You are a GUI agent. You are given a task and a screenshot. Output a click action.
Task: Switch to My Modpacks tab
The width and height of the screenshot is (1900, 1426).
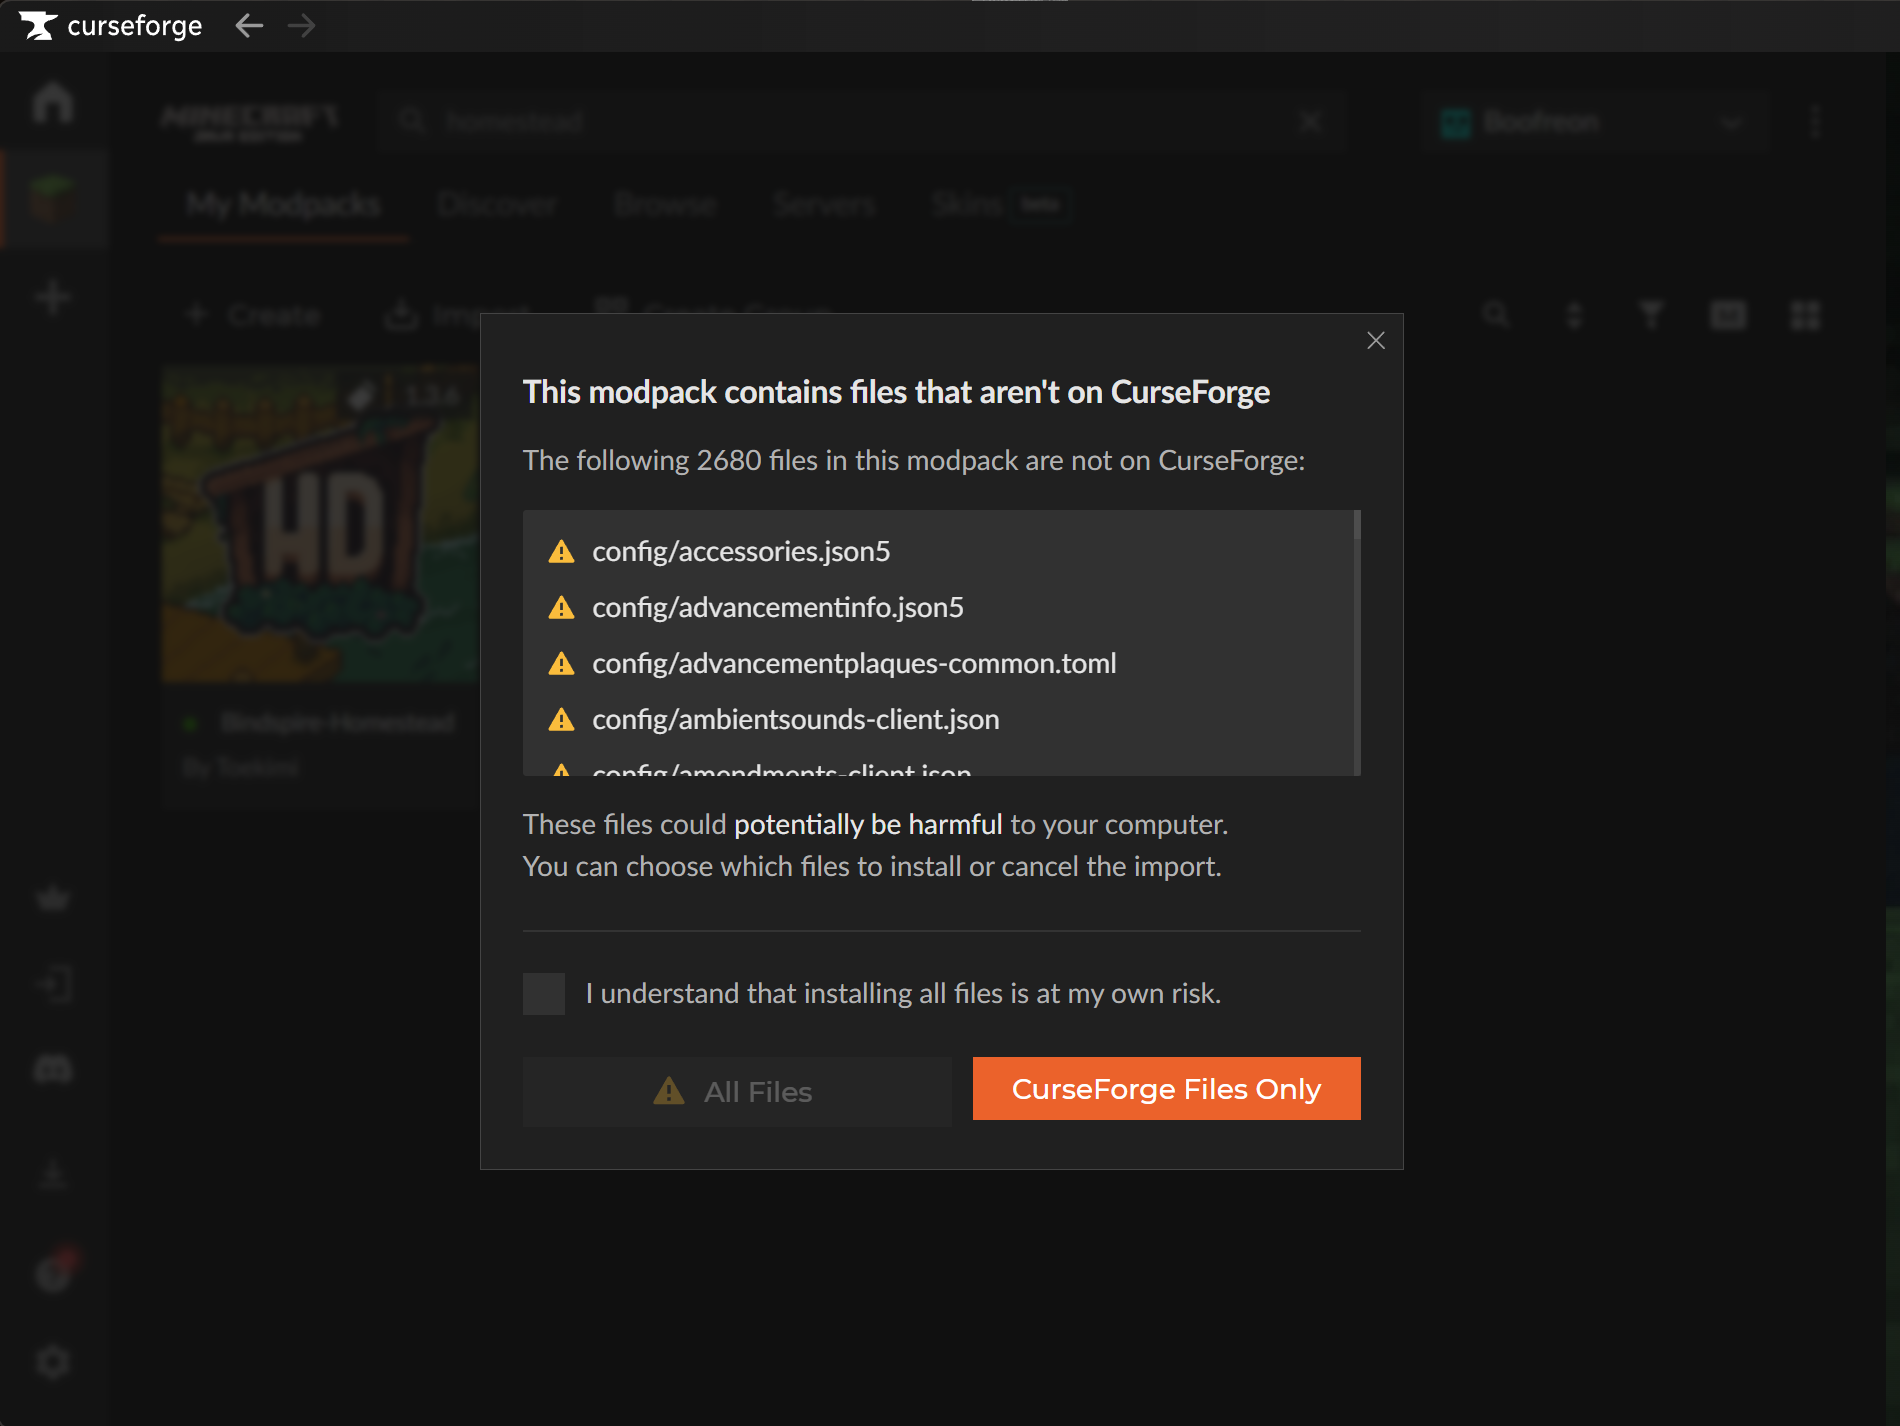click(283, 204)
